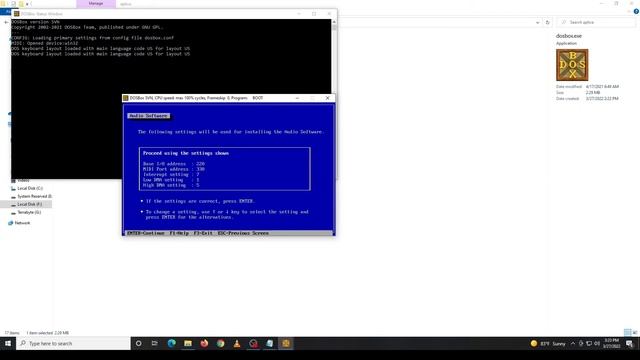Click the taskbar search box
This screenshot has height=360, width=640.
73,343
